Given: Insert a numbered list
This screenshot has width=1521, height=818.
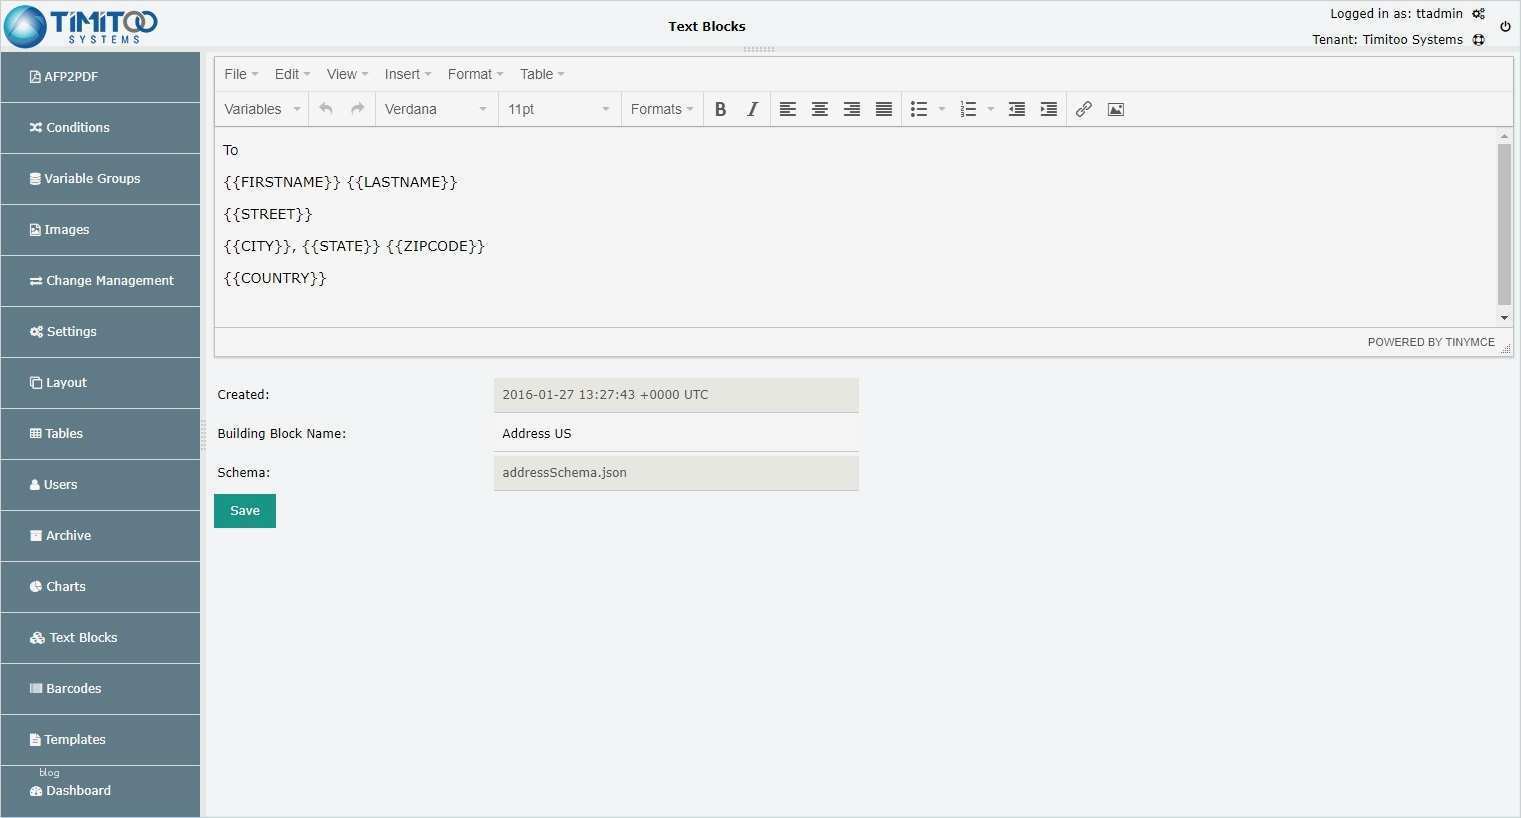Looking at the screenshot, I should (968, 109).
